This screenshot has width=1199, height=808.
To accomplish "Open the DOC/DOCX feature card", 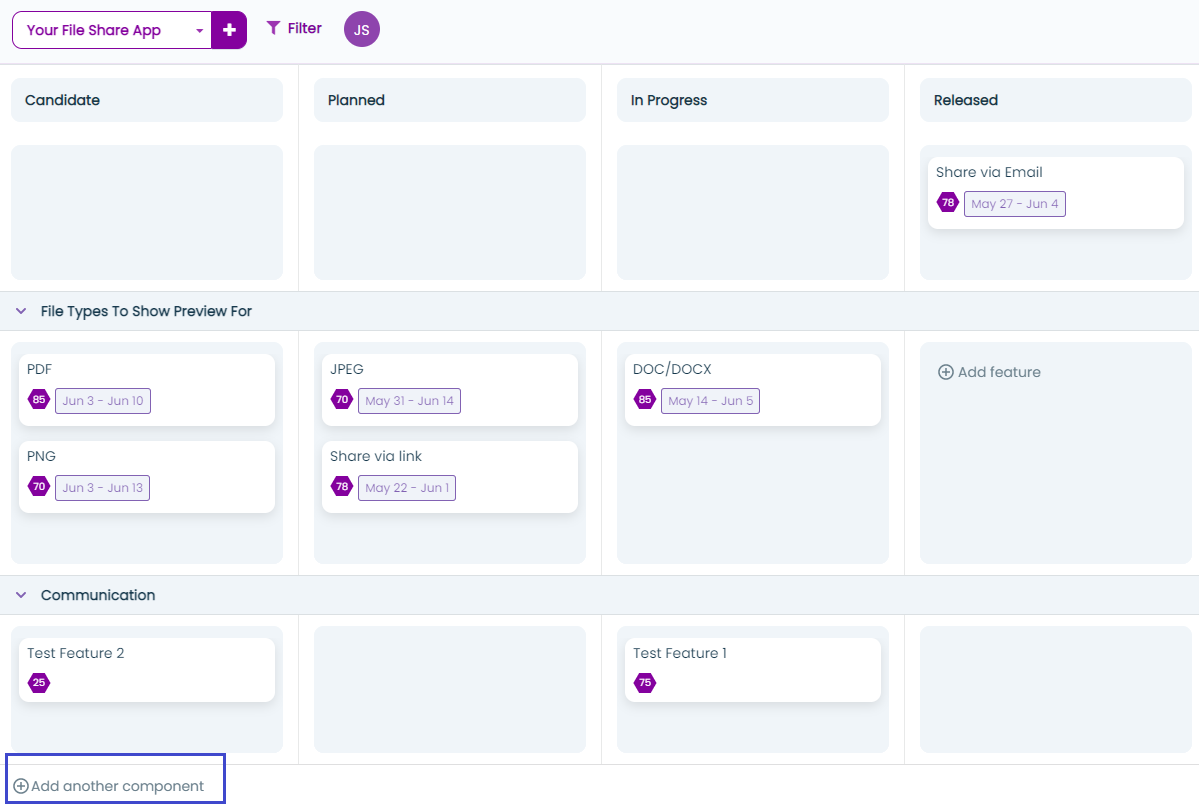I will (752, 371).
